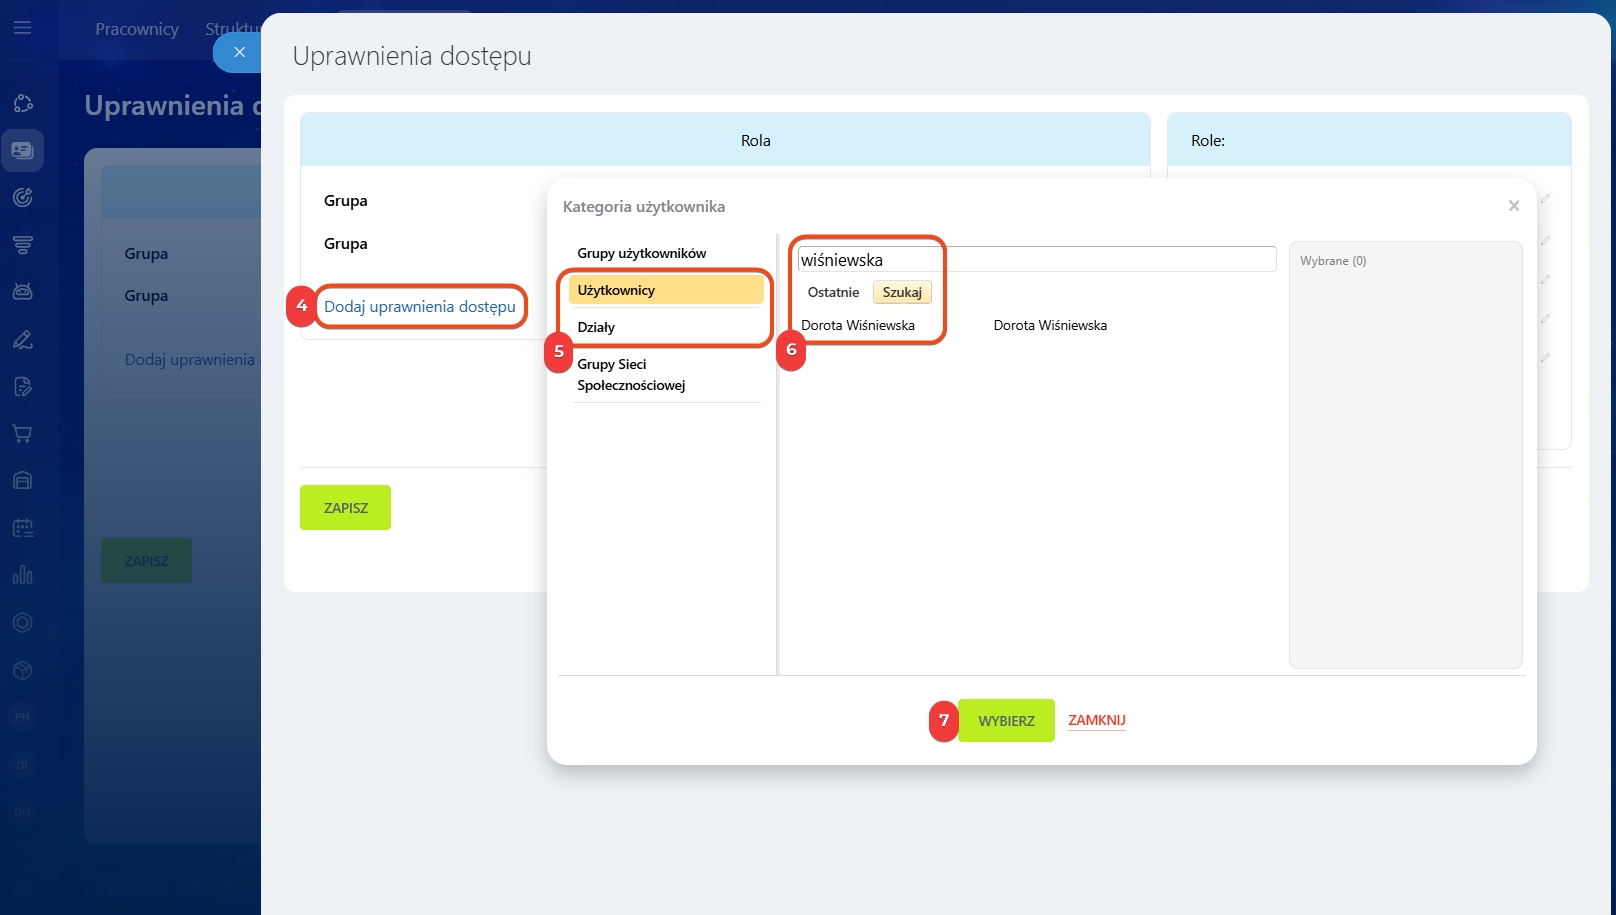Screen dimensions: 1616x915
Task: Close the Kategoria użytkownika dialog
Action: coord(1513,206)
